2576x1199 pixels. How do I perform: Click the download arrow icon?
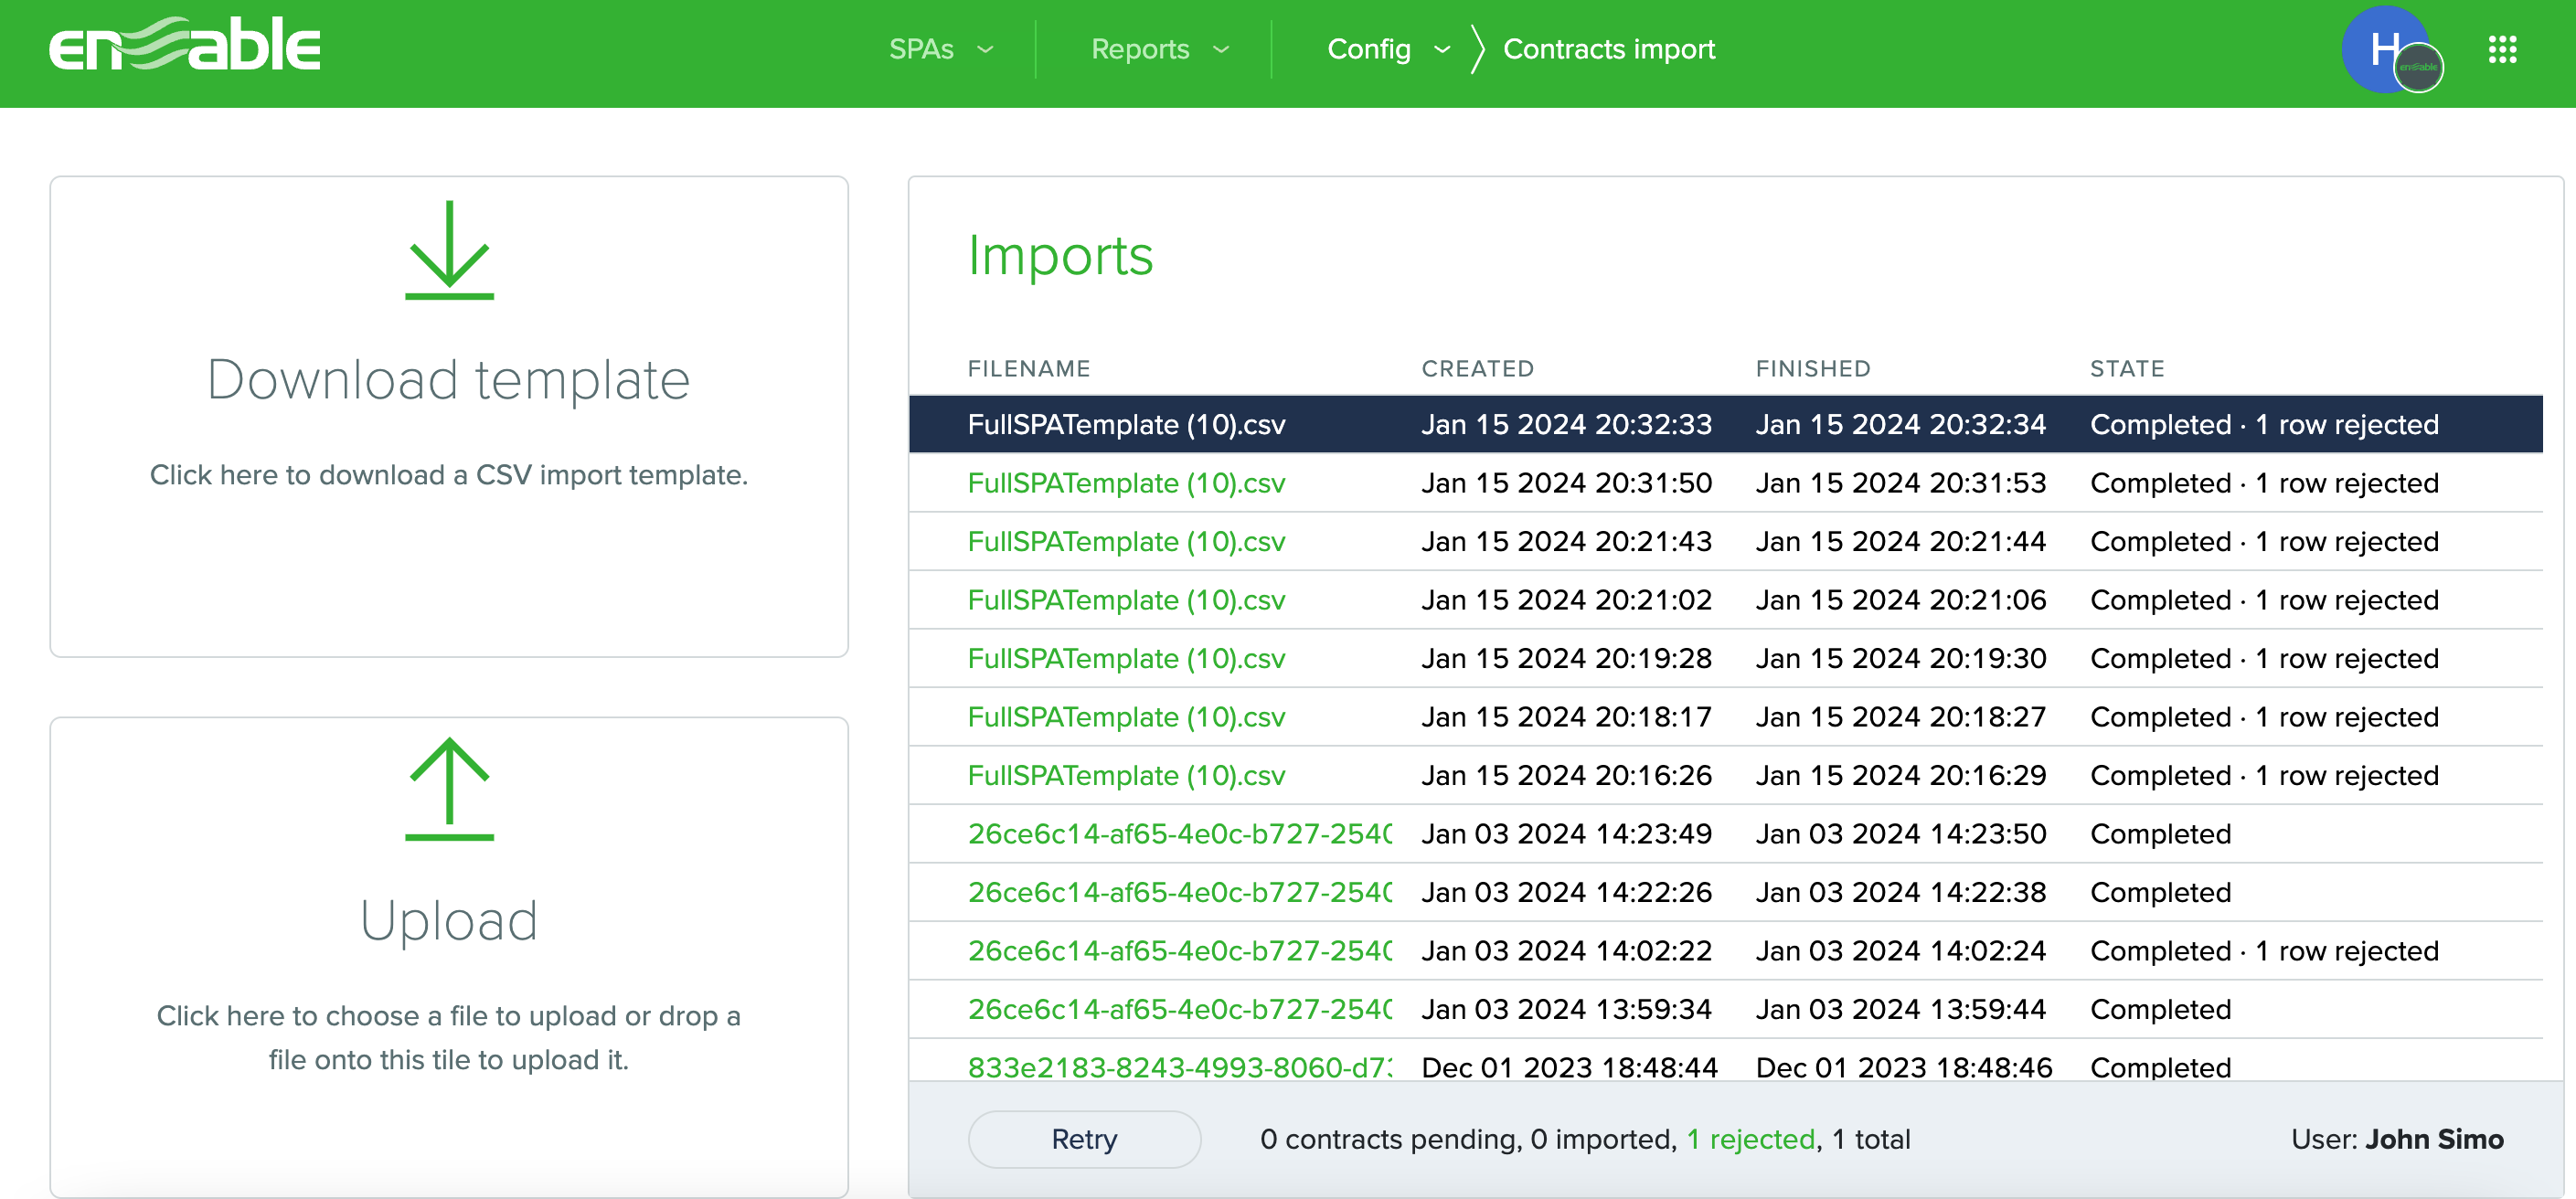[x=449, y=250]
